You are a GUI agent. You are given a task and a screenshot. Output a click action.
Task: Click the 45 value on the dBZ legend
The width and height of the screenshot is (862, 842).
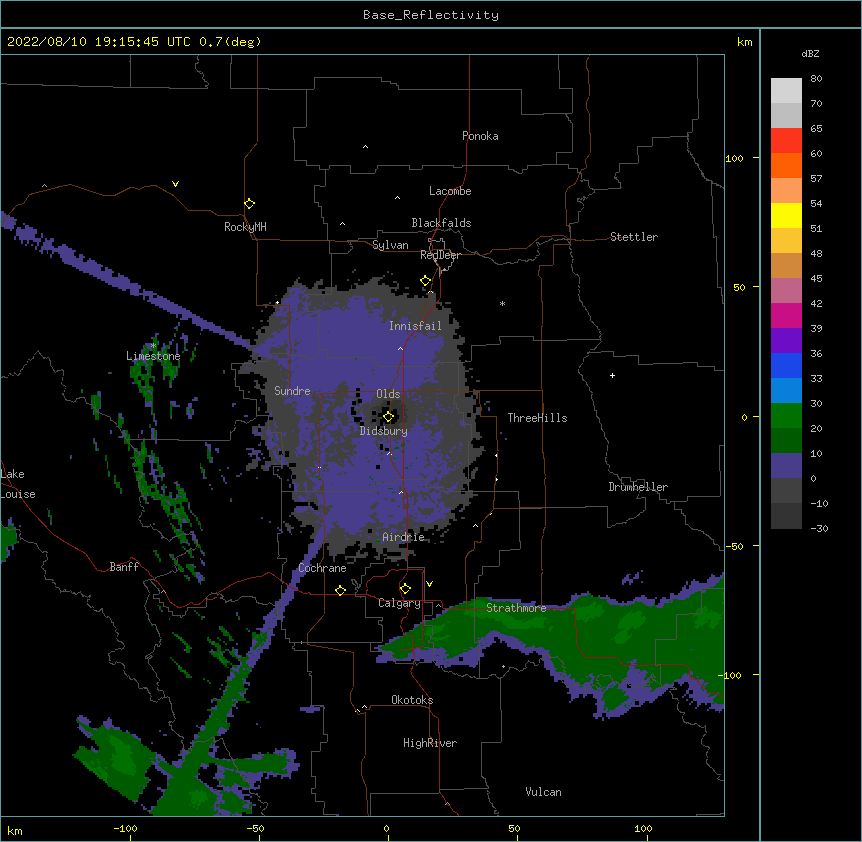coord(816,279)
